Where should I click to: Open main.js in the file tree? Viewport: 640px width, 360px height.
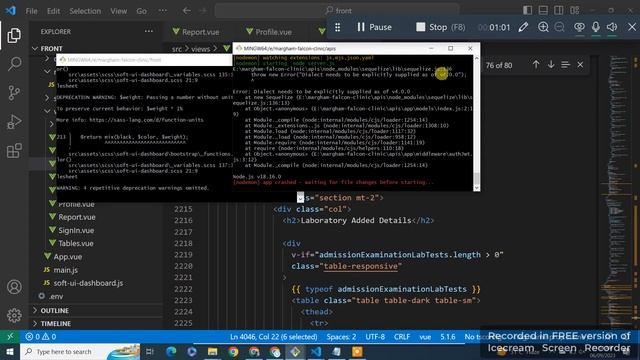coord(66,270)
